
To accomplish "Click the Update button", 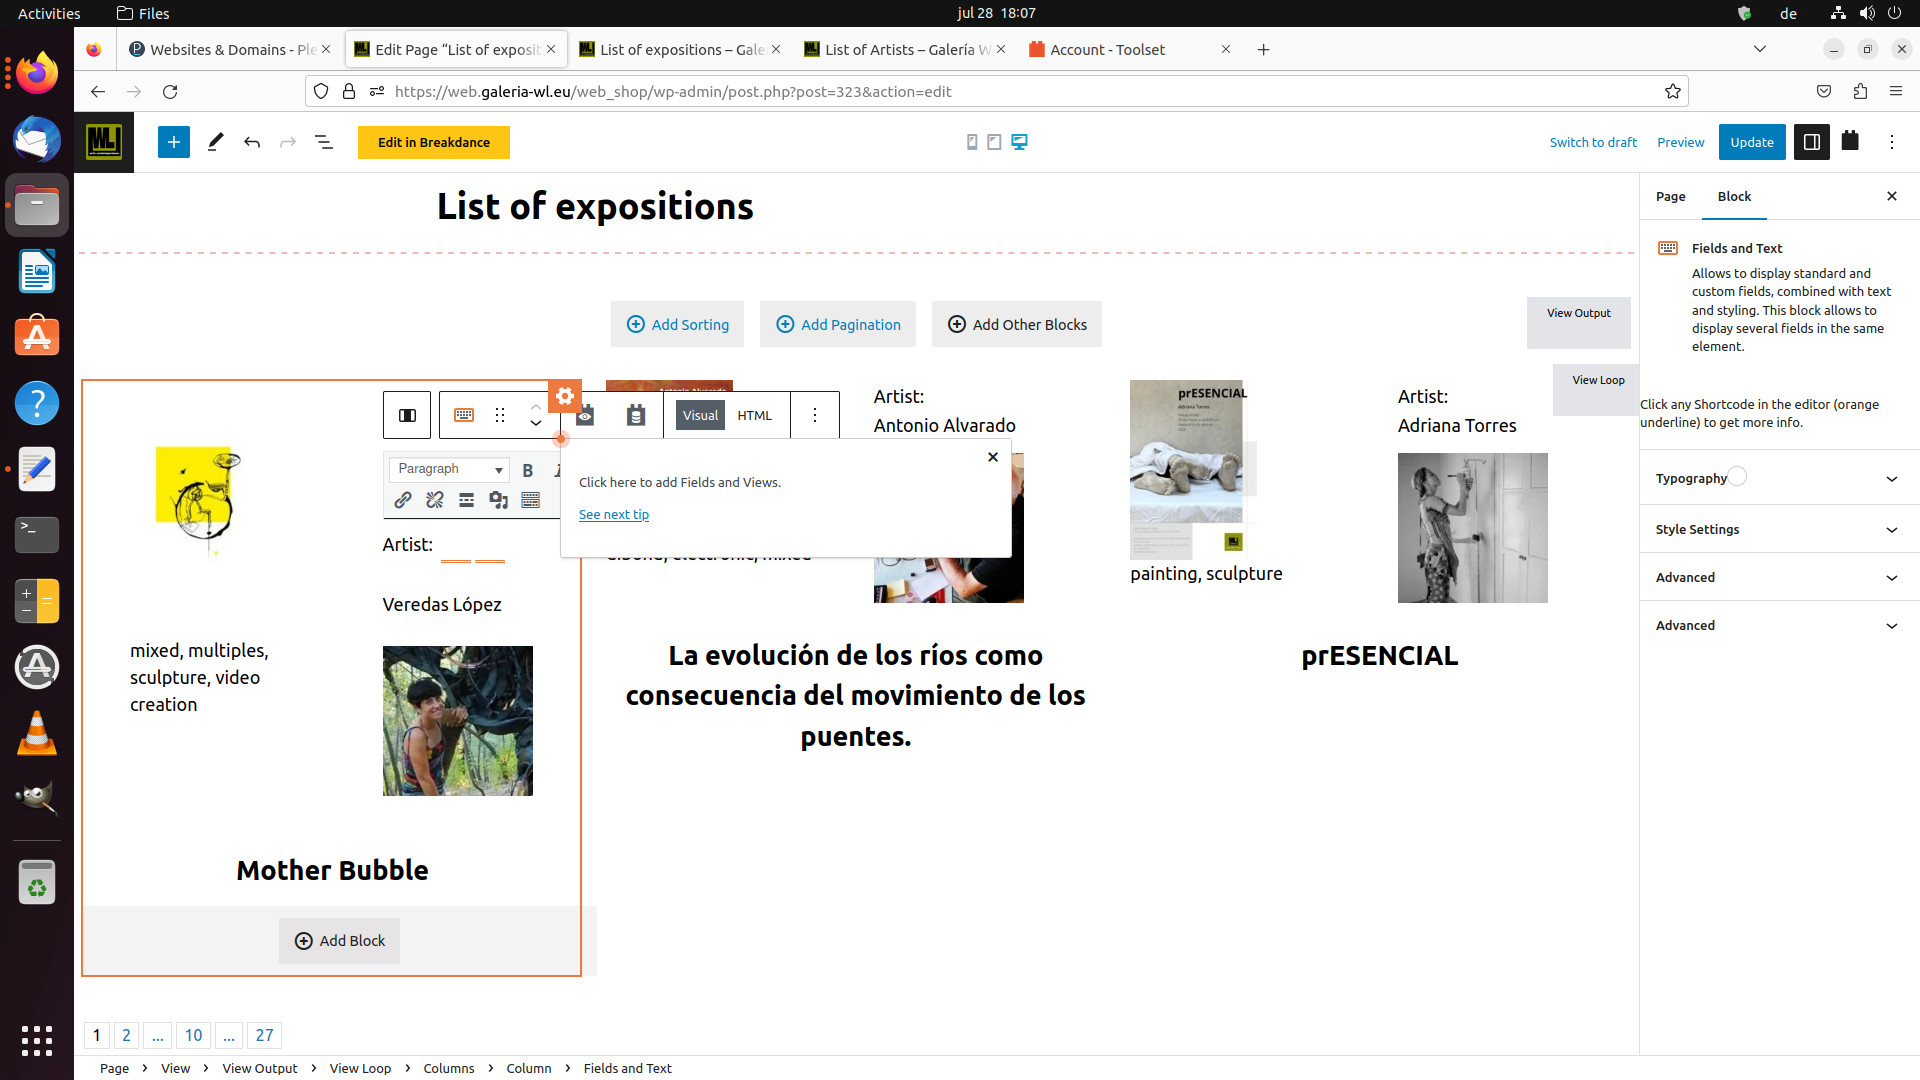I will click(1752, 142).
